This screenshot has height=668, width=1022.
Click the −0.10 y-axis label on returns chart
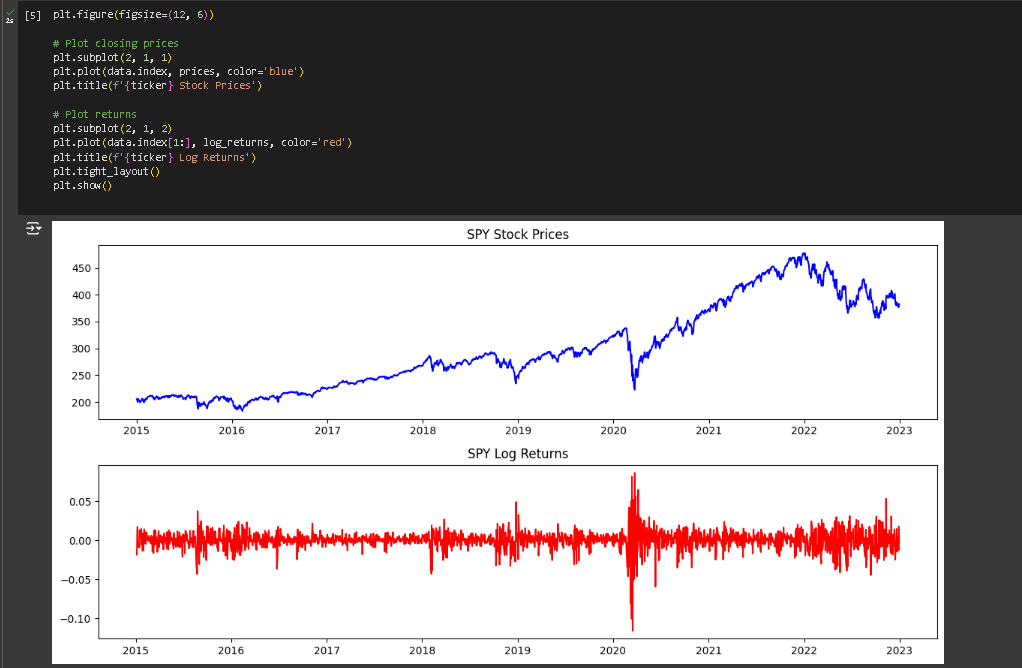76,619
